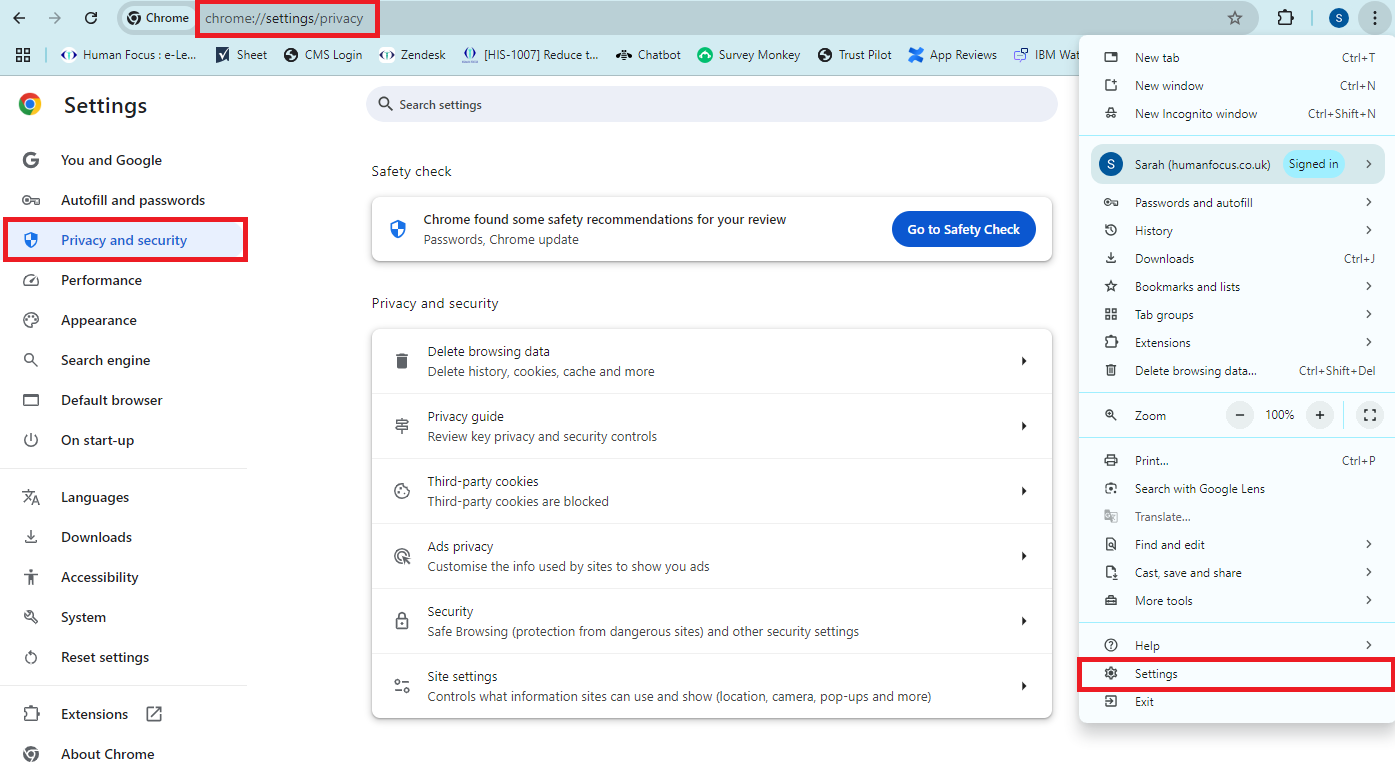This screenshot has width=1395, height=781.
Task: Expand Third-party cookies settings row
Action: 711,491
